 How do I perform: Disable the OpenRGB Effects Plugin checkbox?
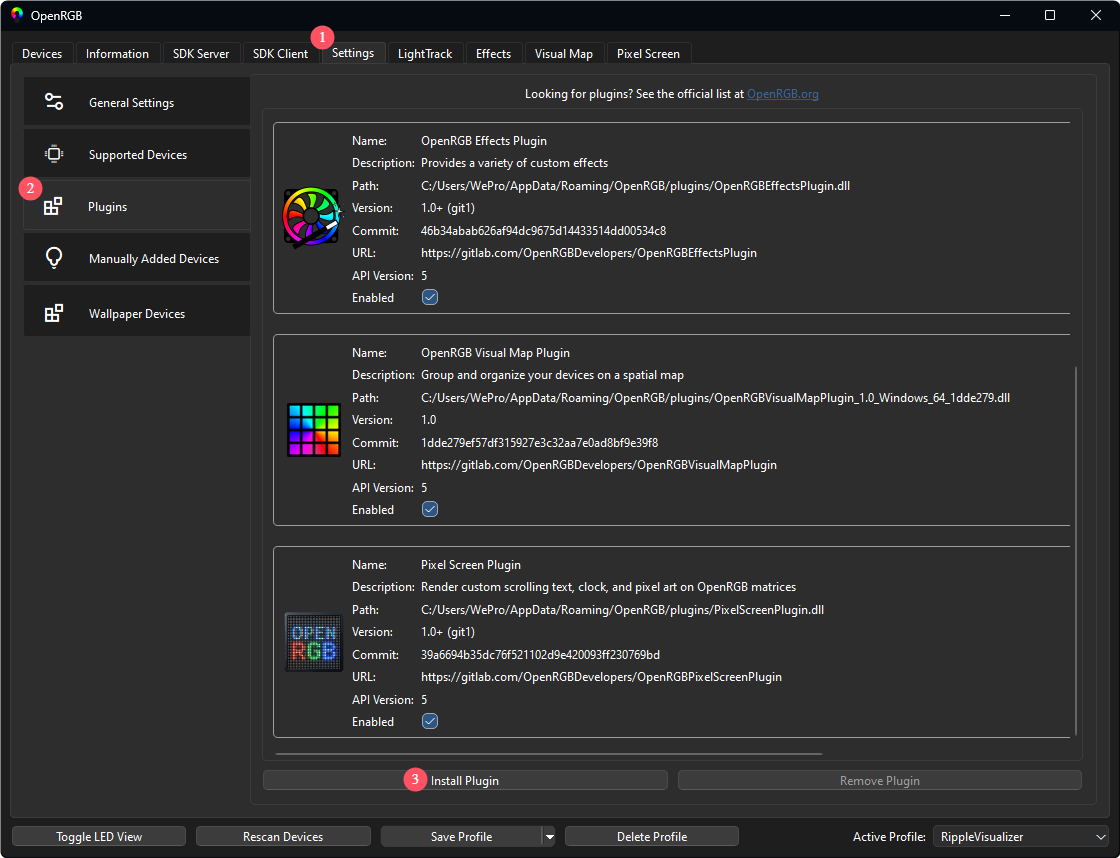coord(430,297)
